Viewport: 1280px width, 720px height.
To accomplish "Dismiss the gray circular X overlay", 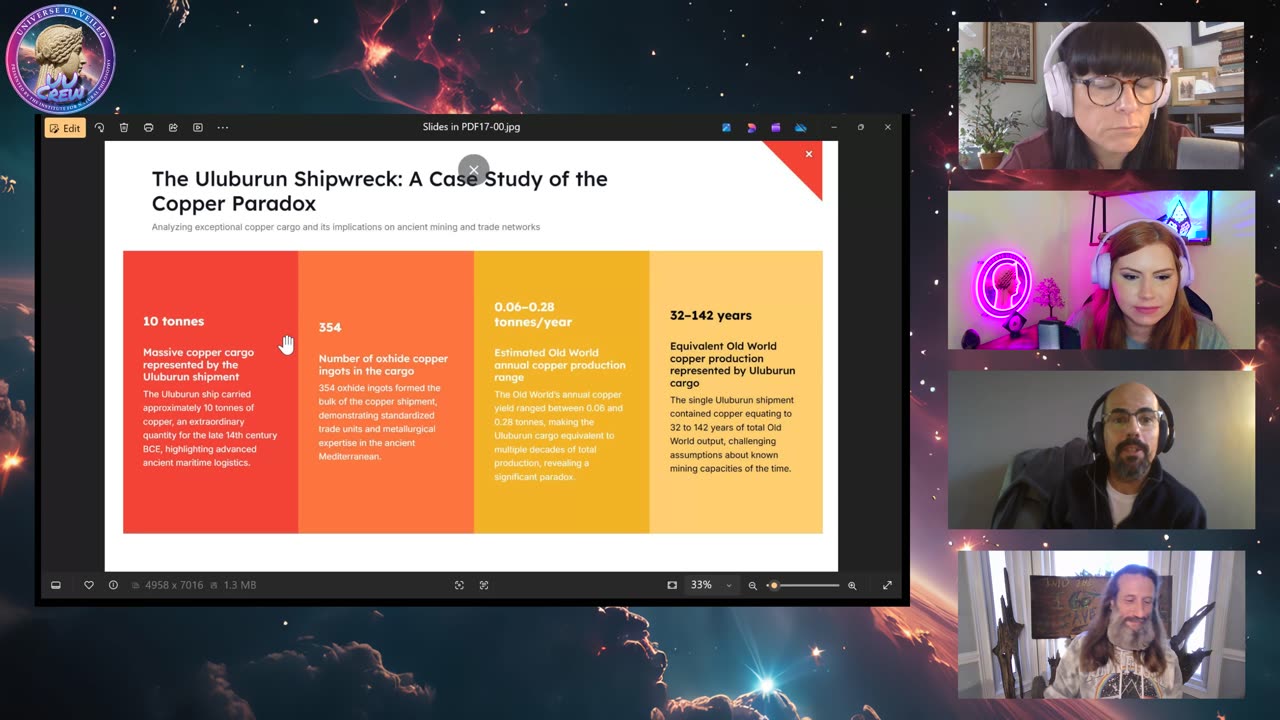I will 473,169.
